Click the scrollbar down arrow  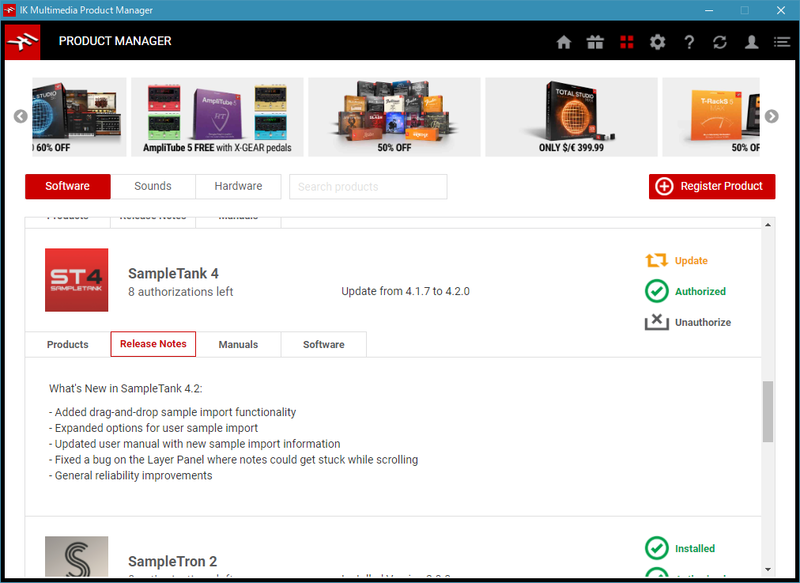click(x=768, y=569)
